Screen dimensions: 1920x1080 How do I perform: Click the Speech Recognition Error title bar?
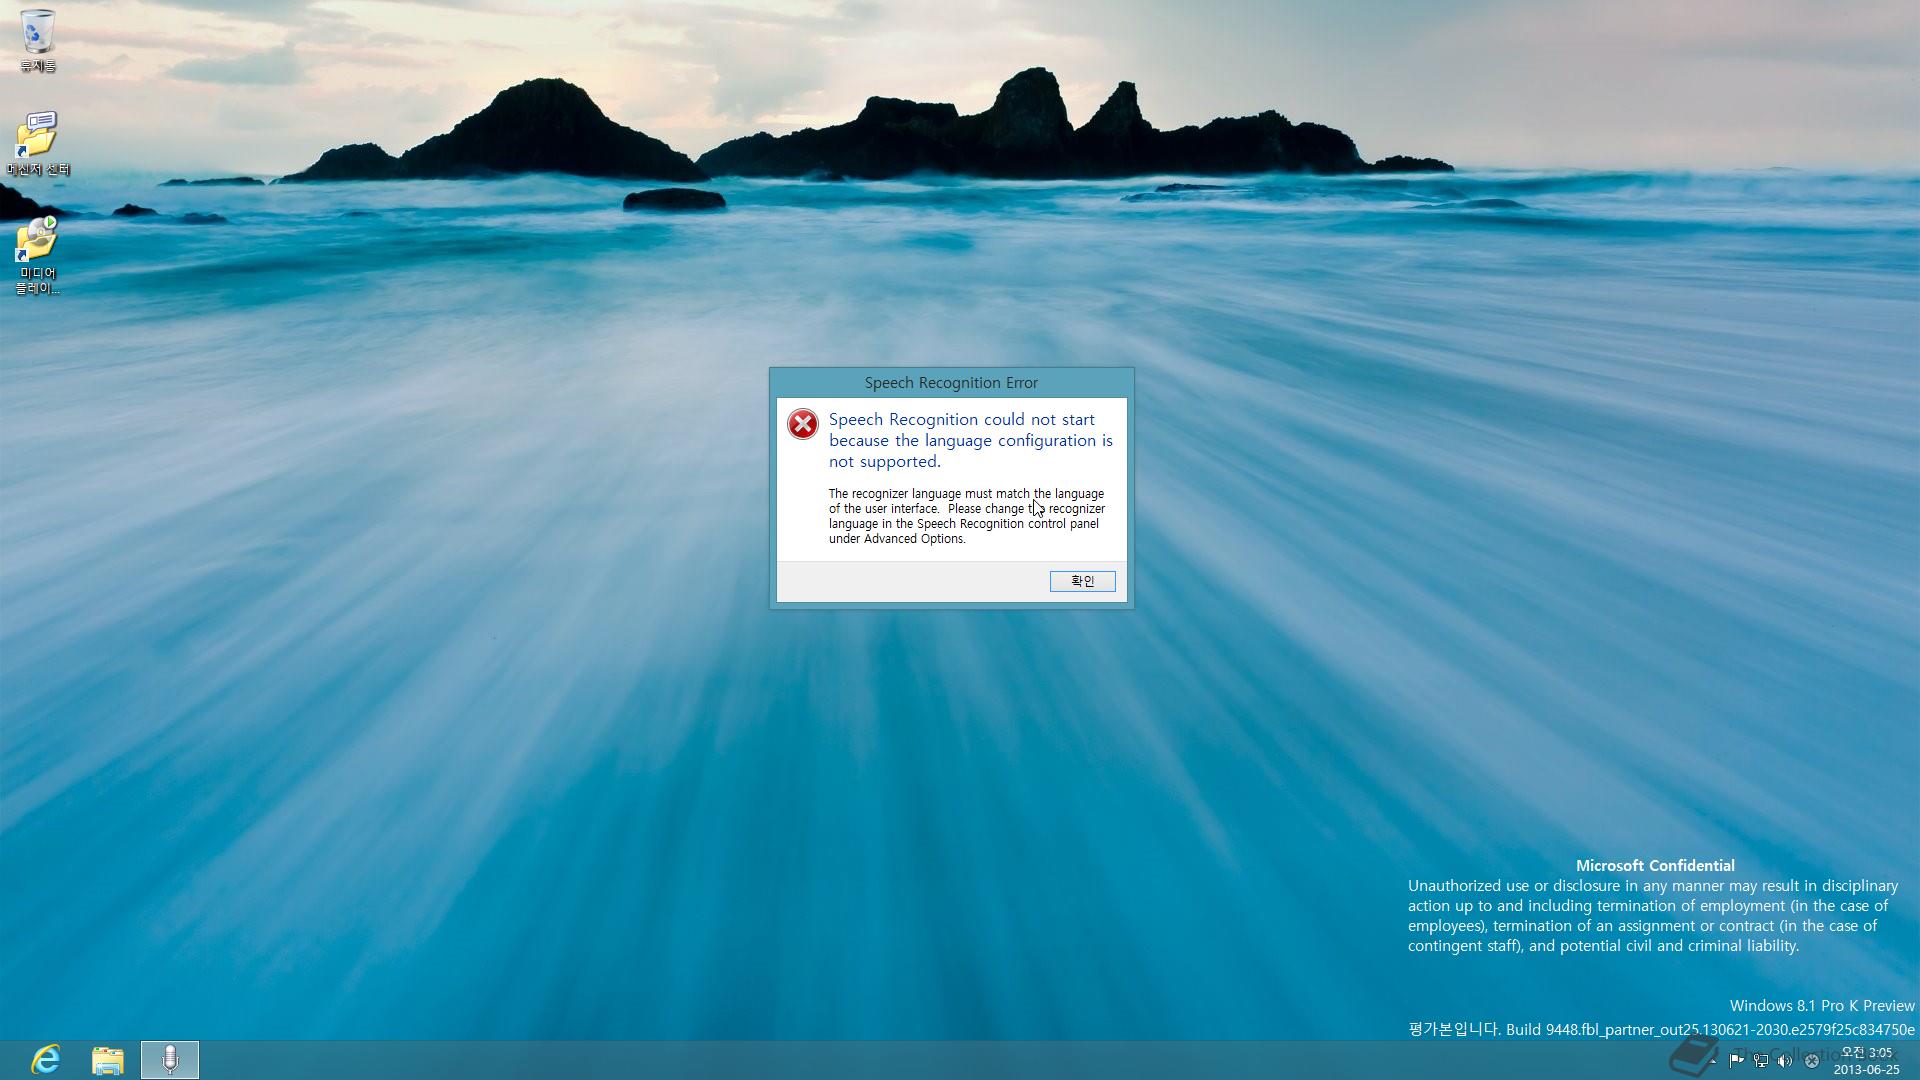click(x=951, y=383)
